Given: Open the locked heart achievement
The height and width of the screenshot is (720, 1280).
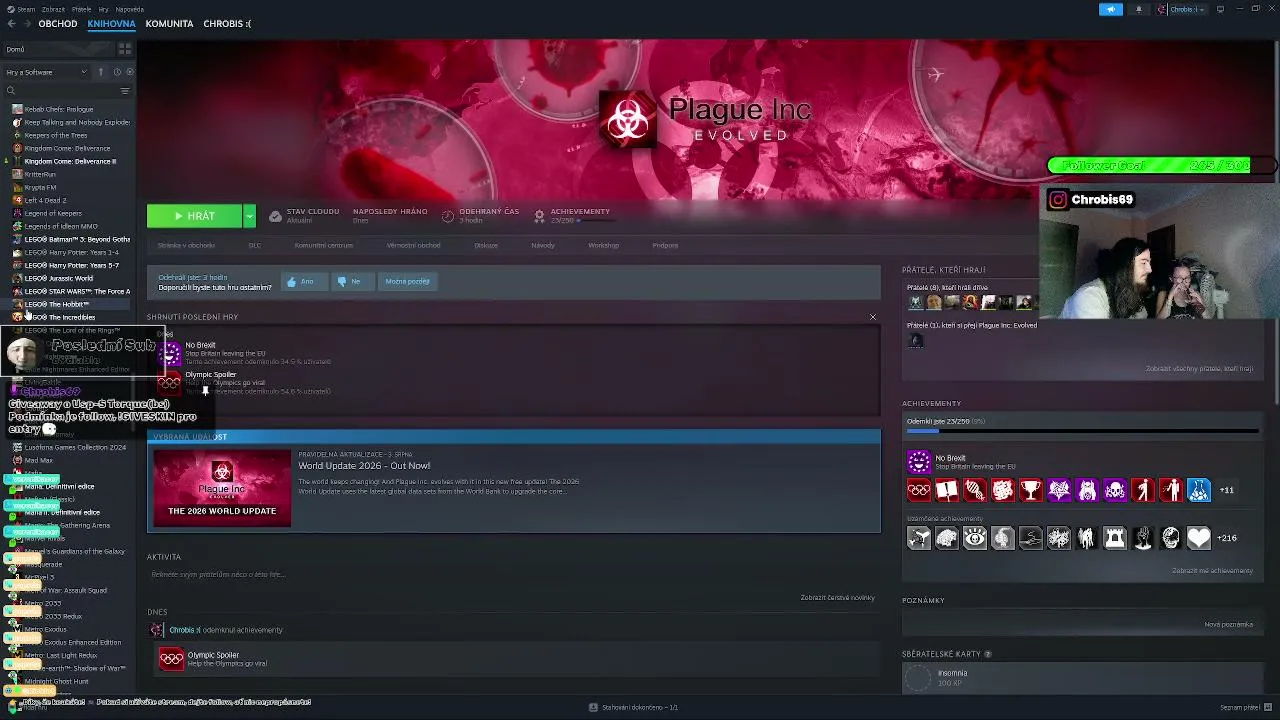Looking at the screenshot, I should 1199,538.
